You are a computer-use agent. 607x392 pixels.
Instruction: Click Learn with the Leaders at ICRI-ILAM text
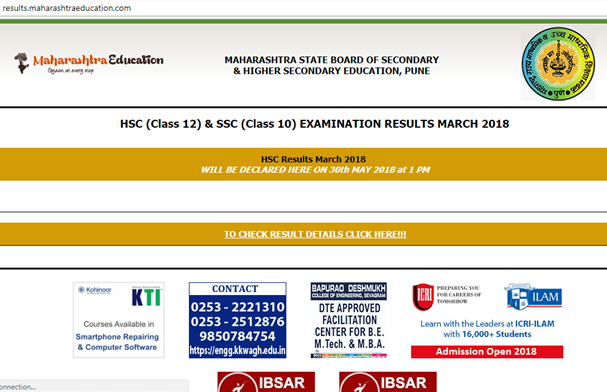(487, 324)
